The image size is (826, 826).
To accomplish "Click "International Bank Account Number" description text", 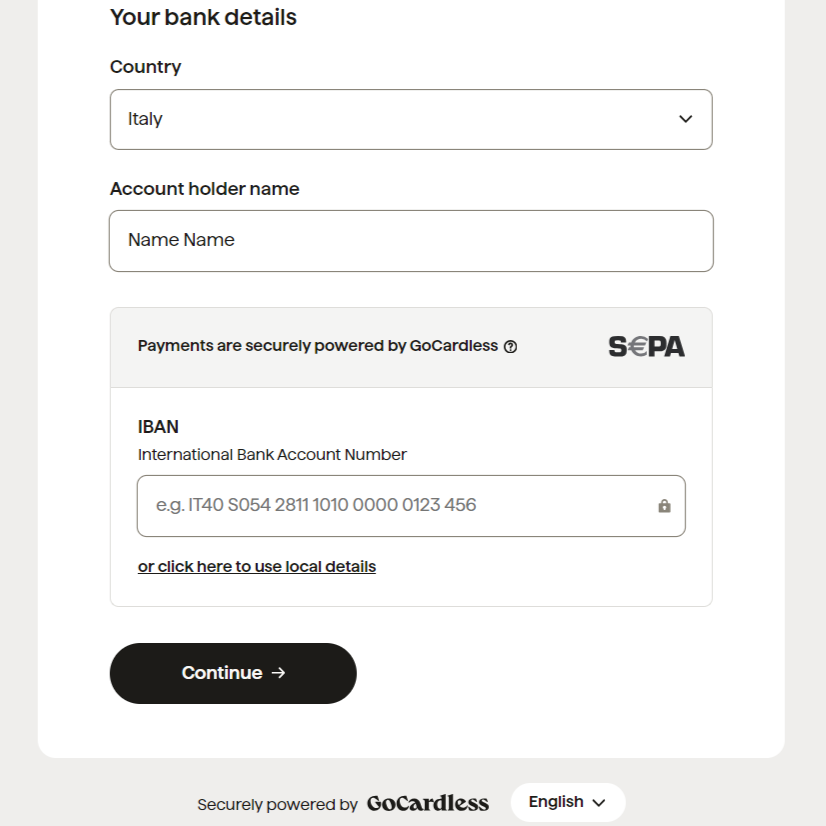I will click(272, 455).
